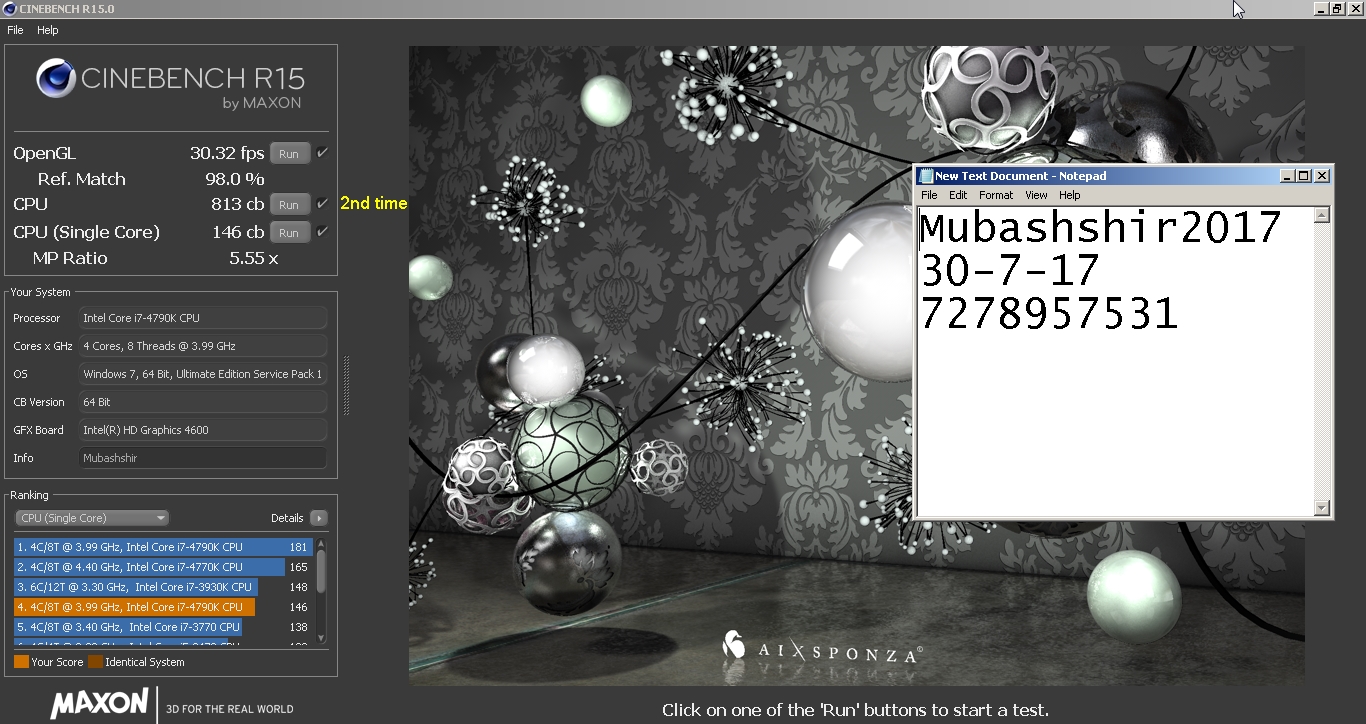This screenshot has height=724, width=1366.
Task: Open the Notepad Edit menu
Action: 958,195
